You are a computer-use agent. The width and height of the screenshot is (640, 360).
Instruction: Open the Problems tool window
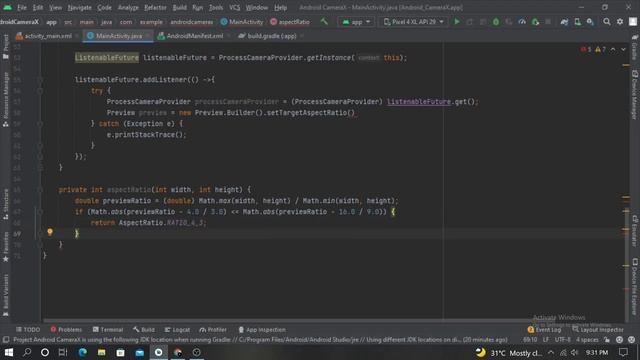66,329
